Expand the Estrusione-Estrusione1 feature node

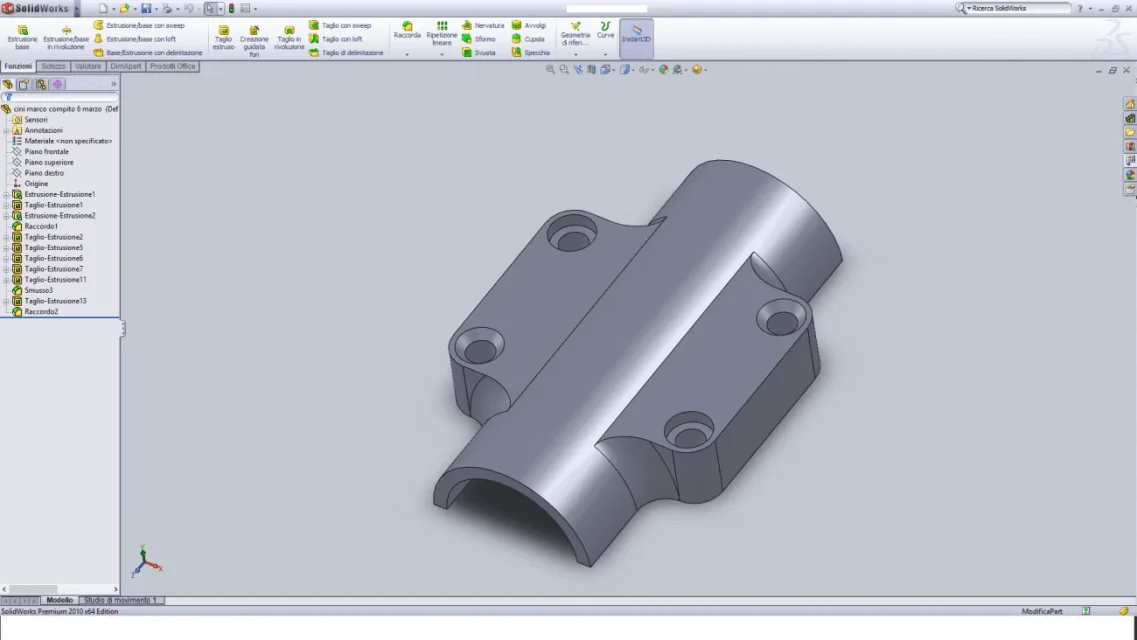coord(6,194)
